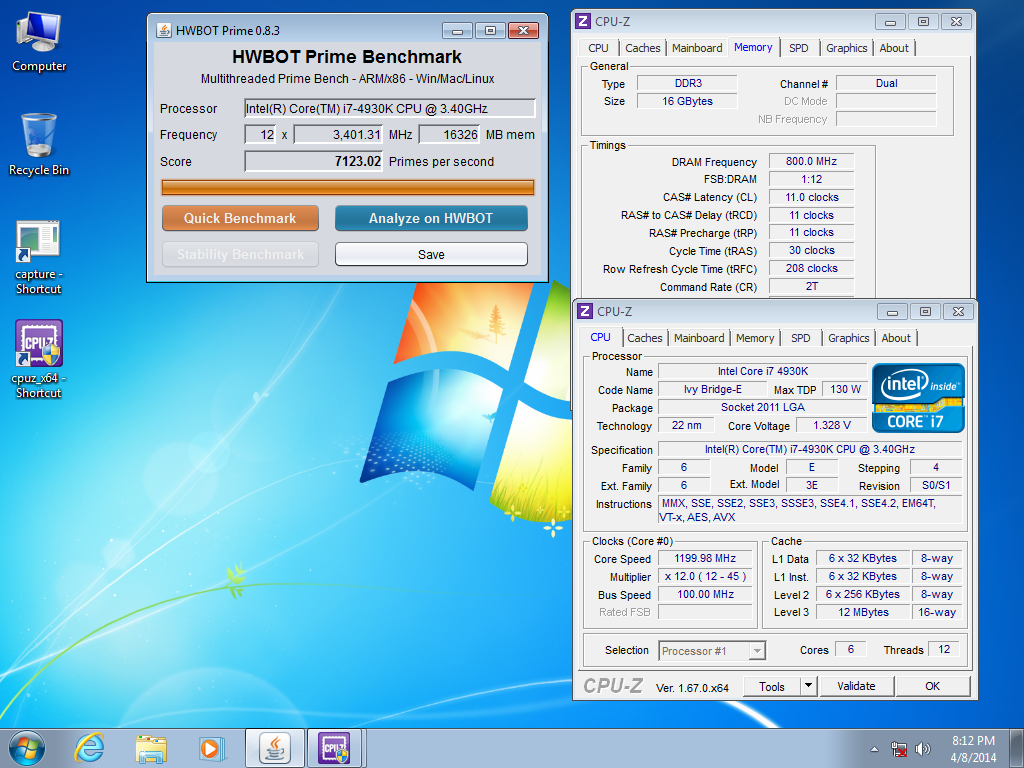Switch to SPD tab in lower CPU-Z window
Viewport: 1024px width, 768px height.
801,338
